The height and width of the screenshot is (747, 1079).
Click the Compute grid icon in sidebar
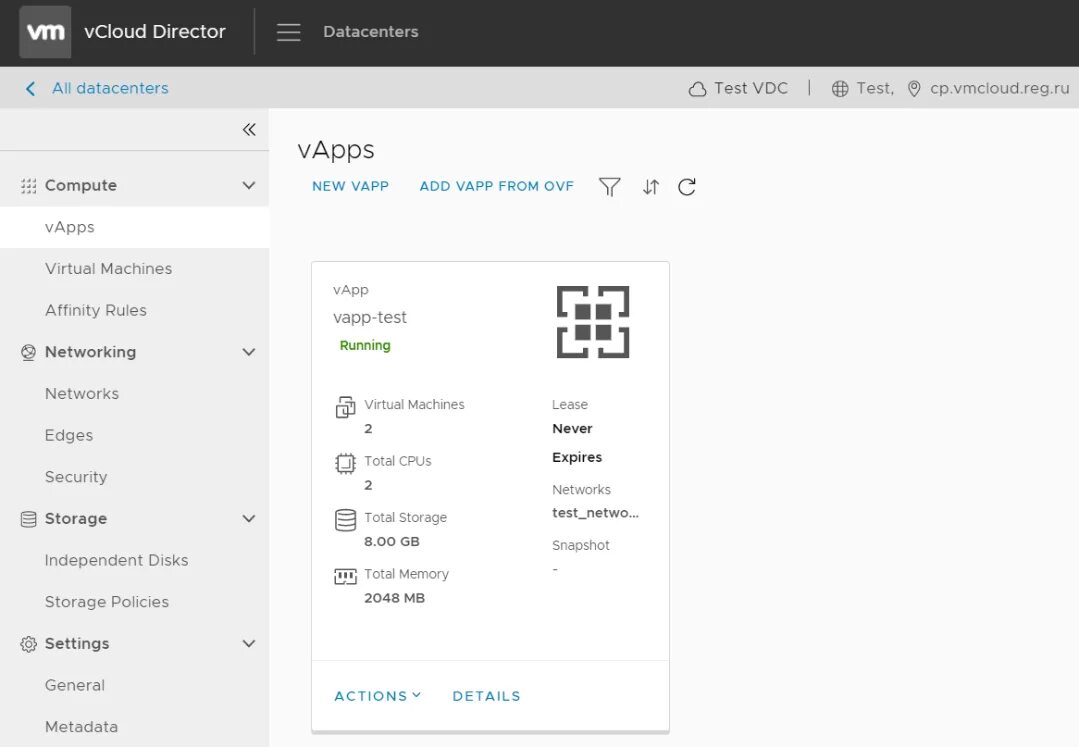point(28,186)
